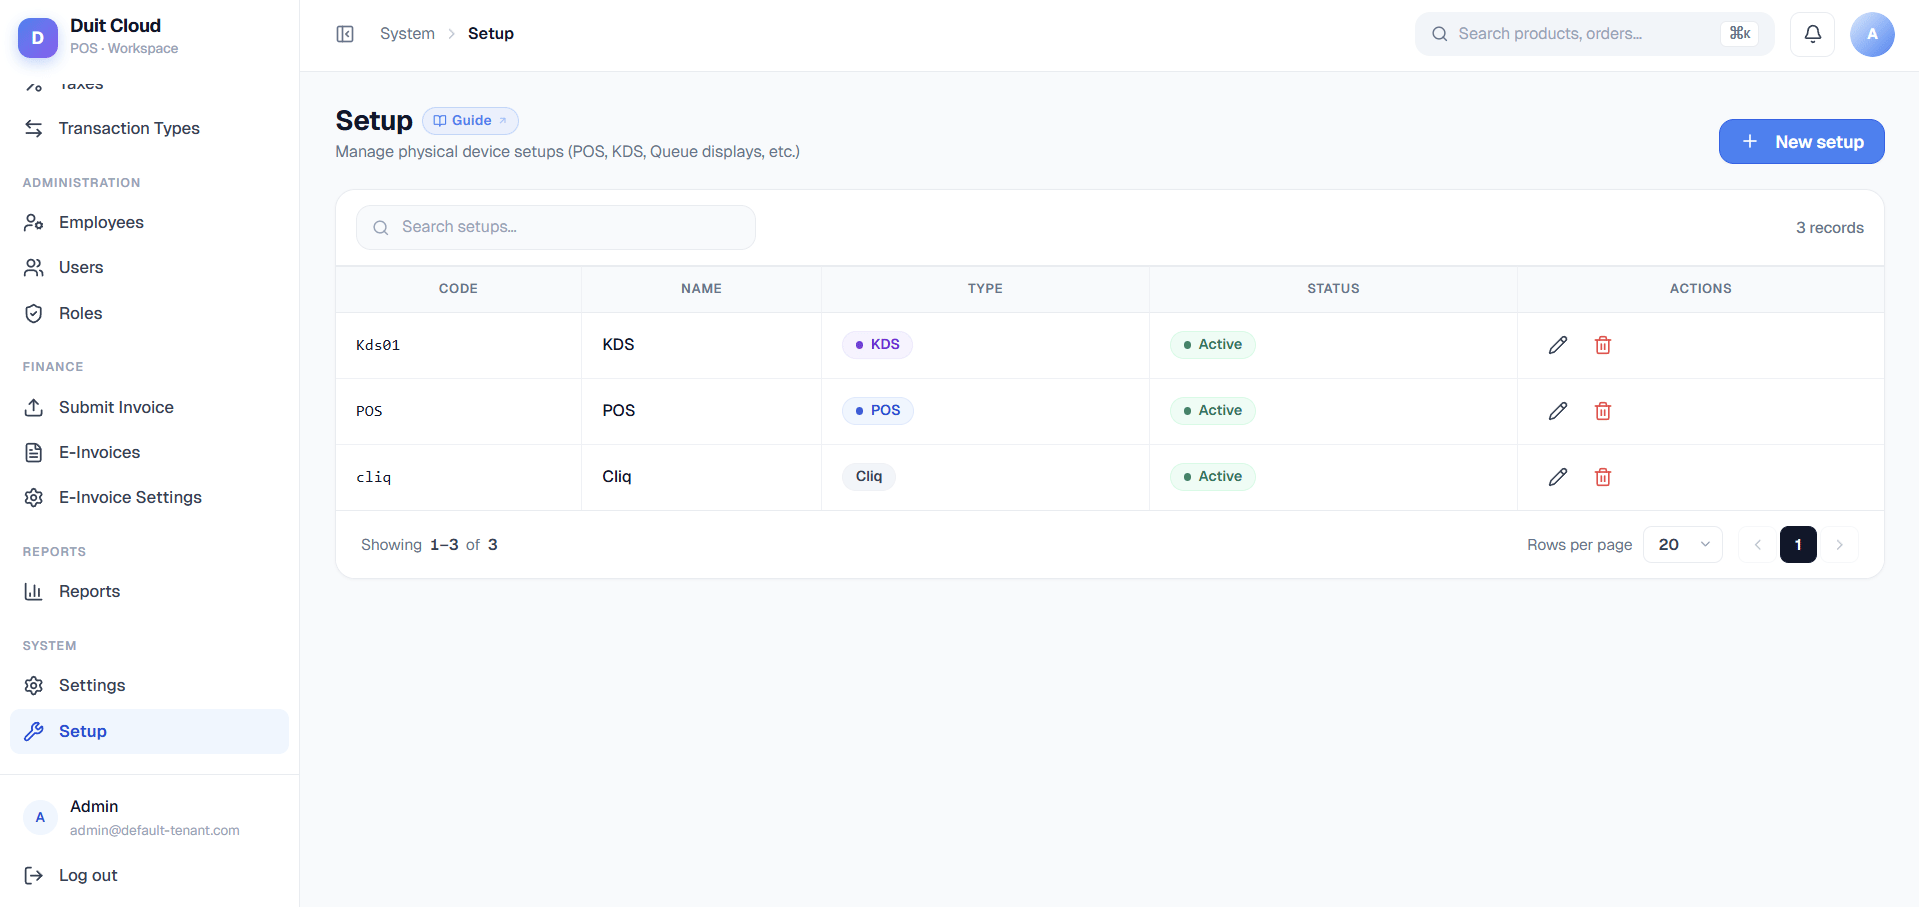1919x907 pixels.
Task: Click the Setup wrench icon in sidebar
Action: coord(34,731)
